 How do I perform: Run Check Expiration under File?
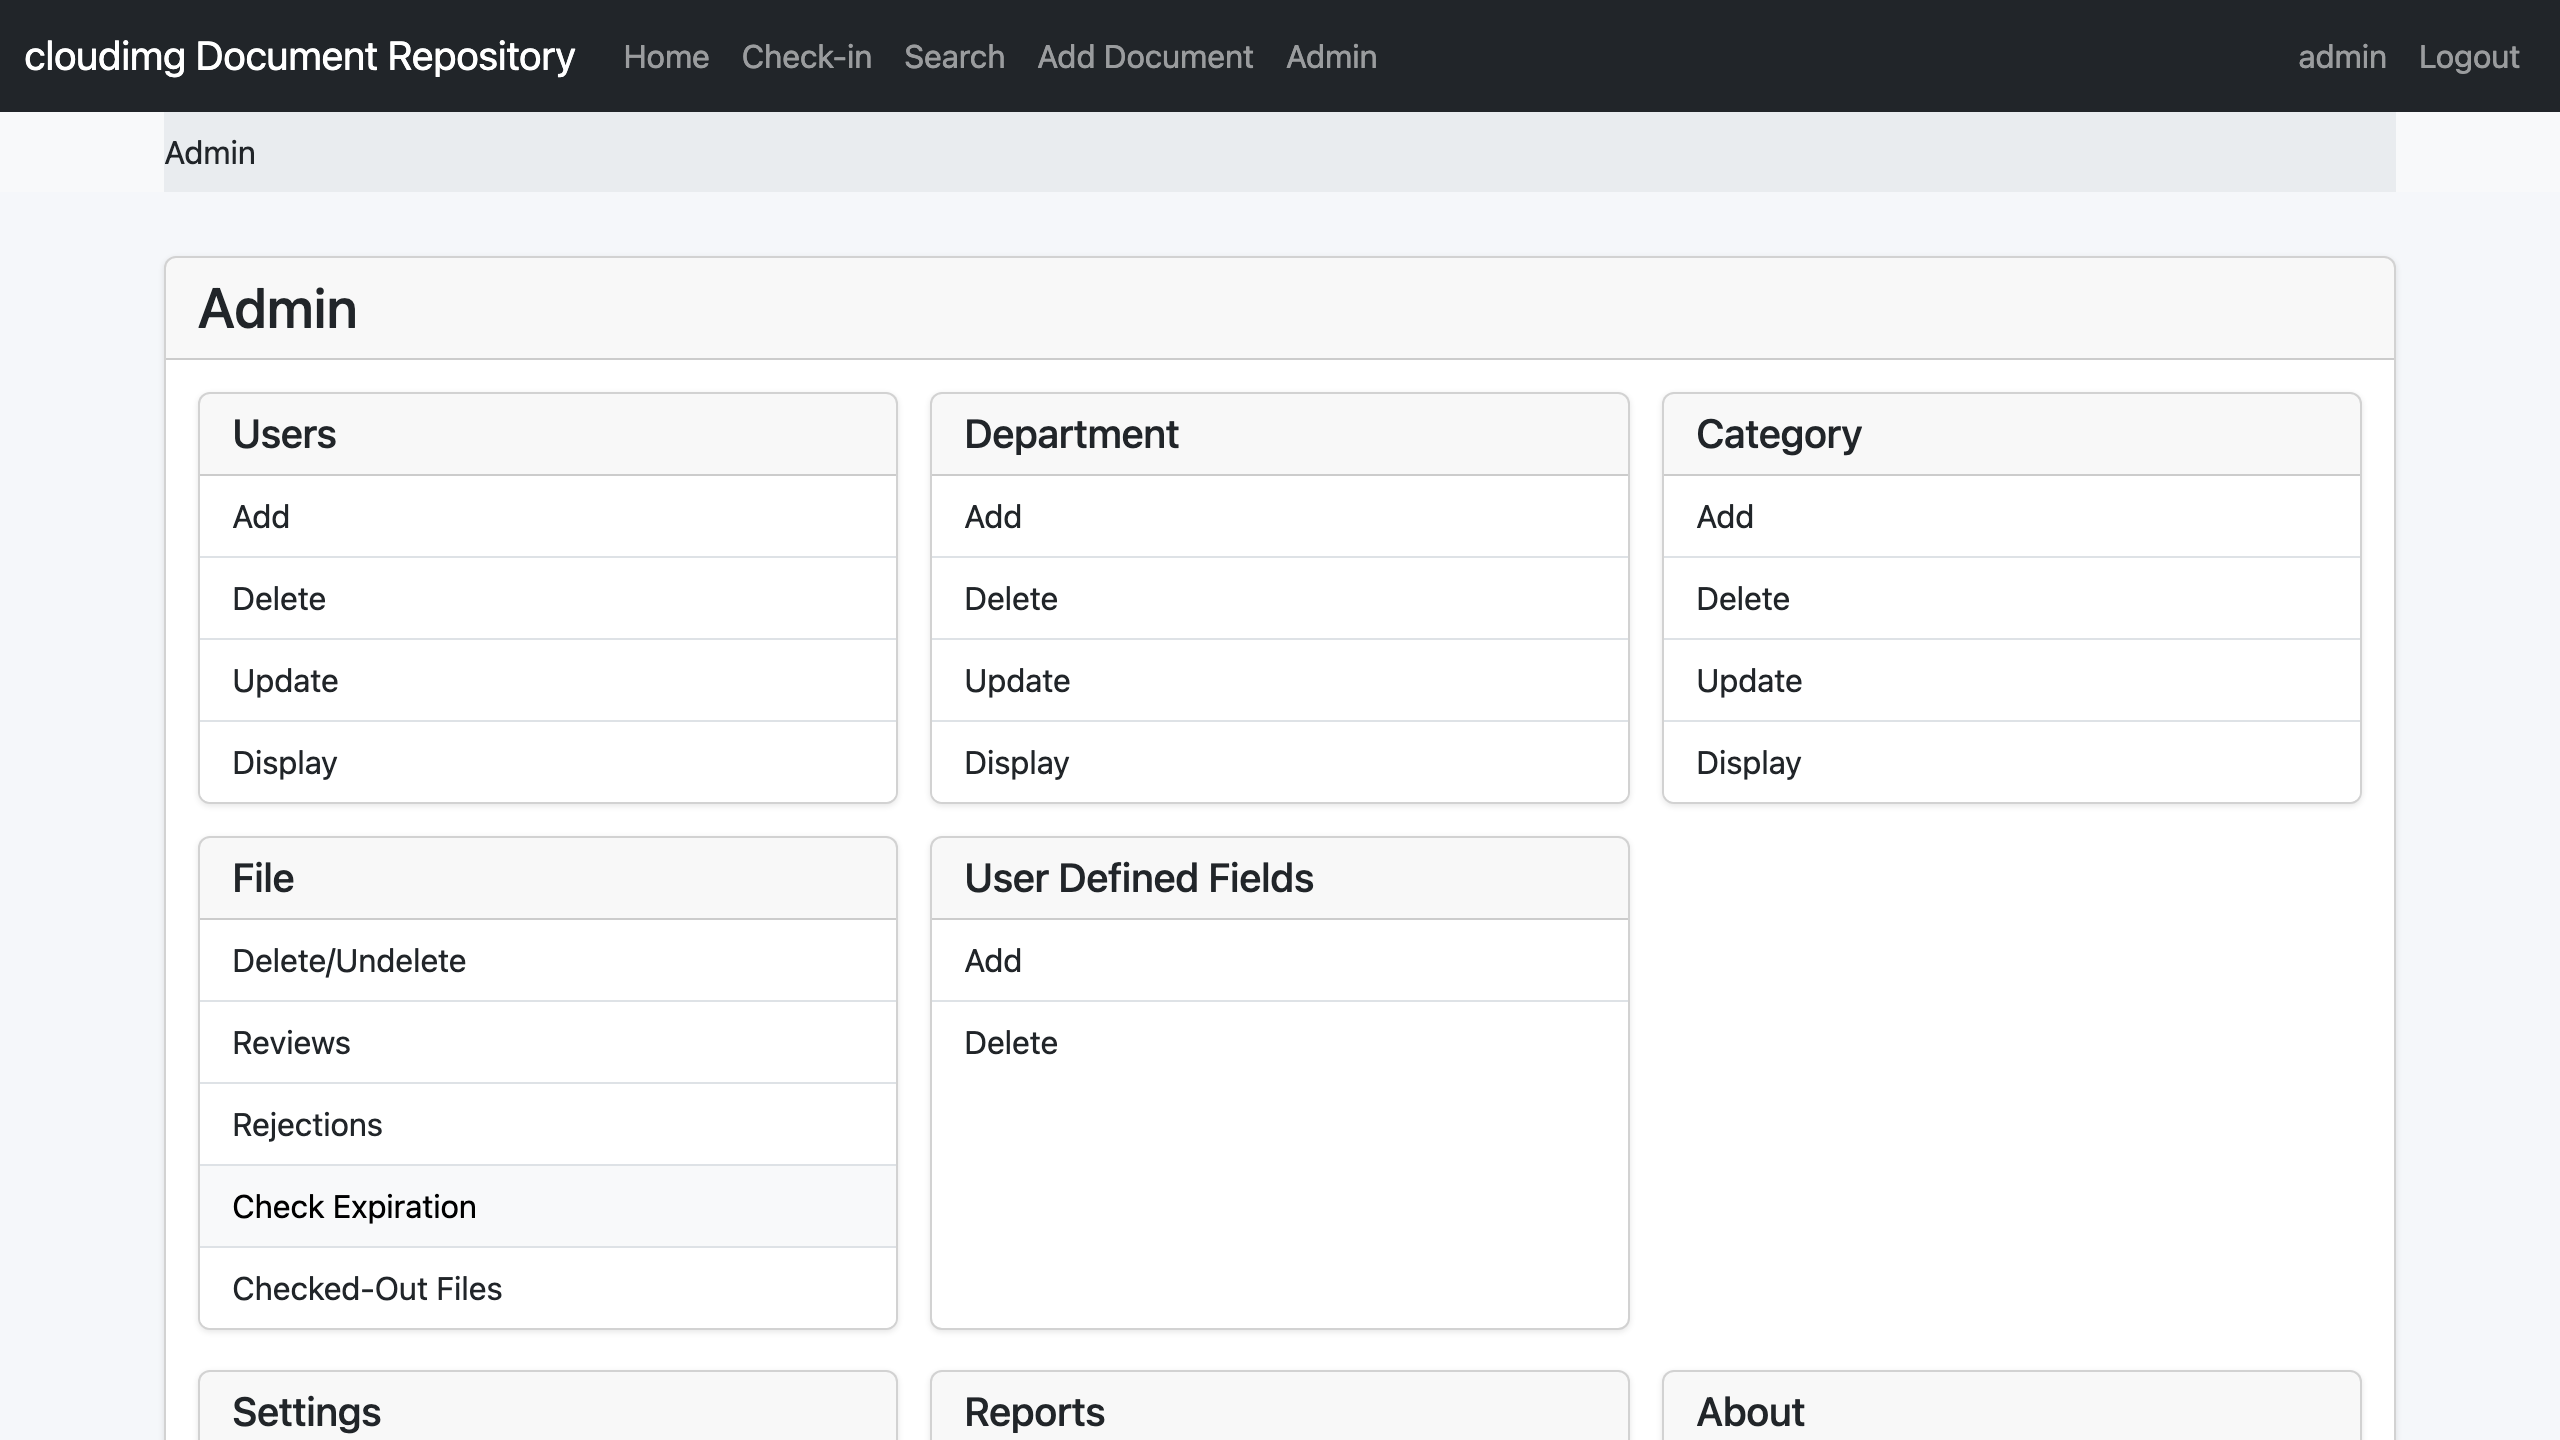point(548,1207)
